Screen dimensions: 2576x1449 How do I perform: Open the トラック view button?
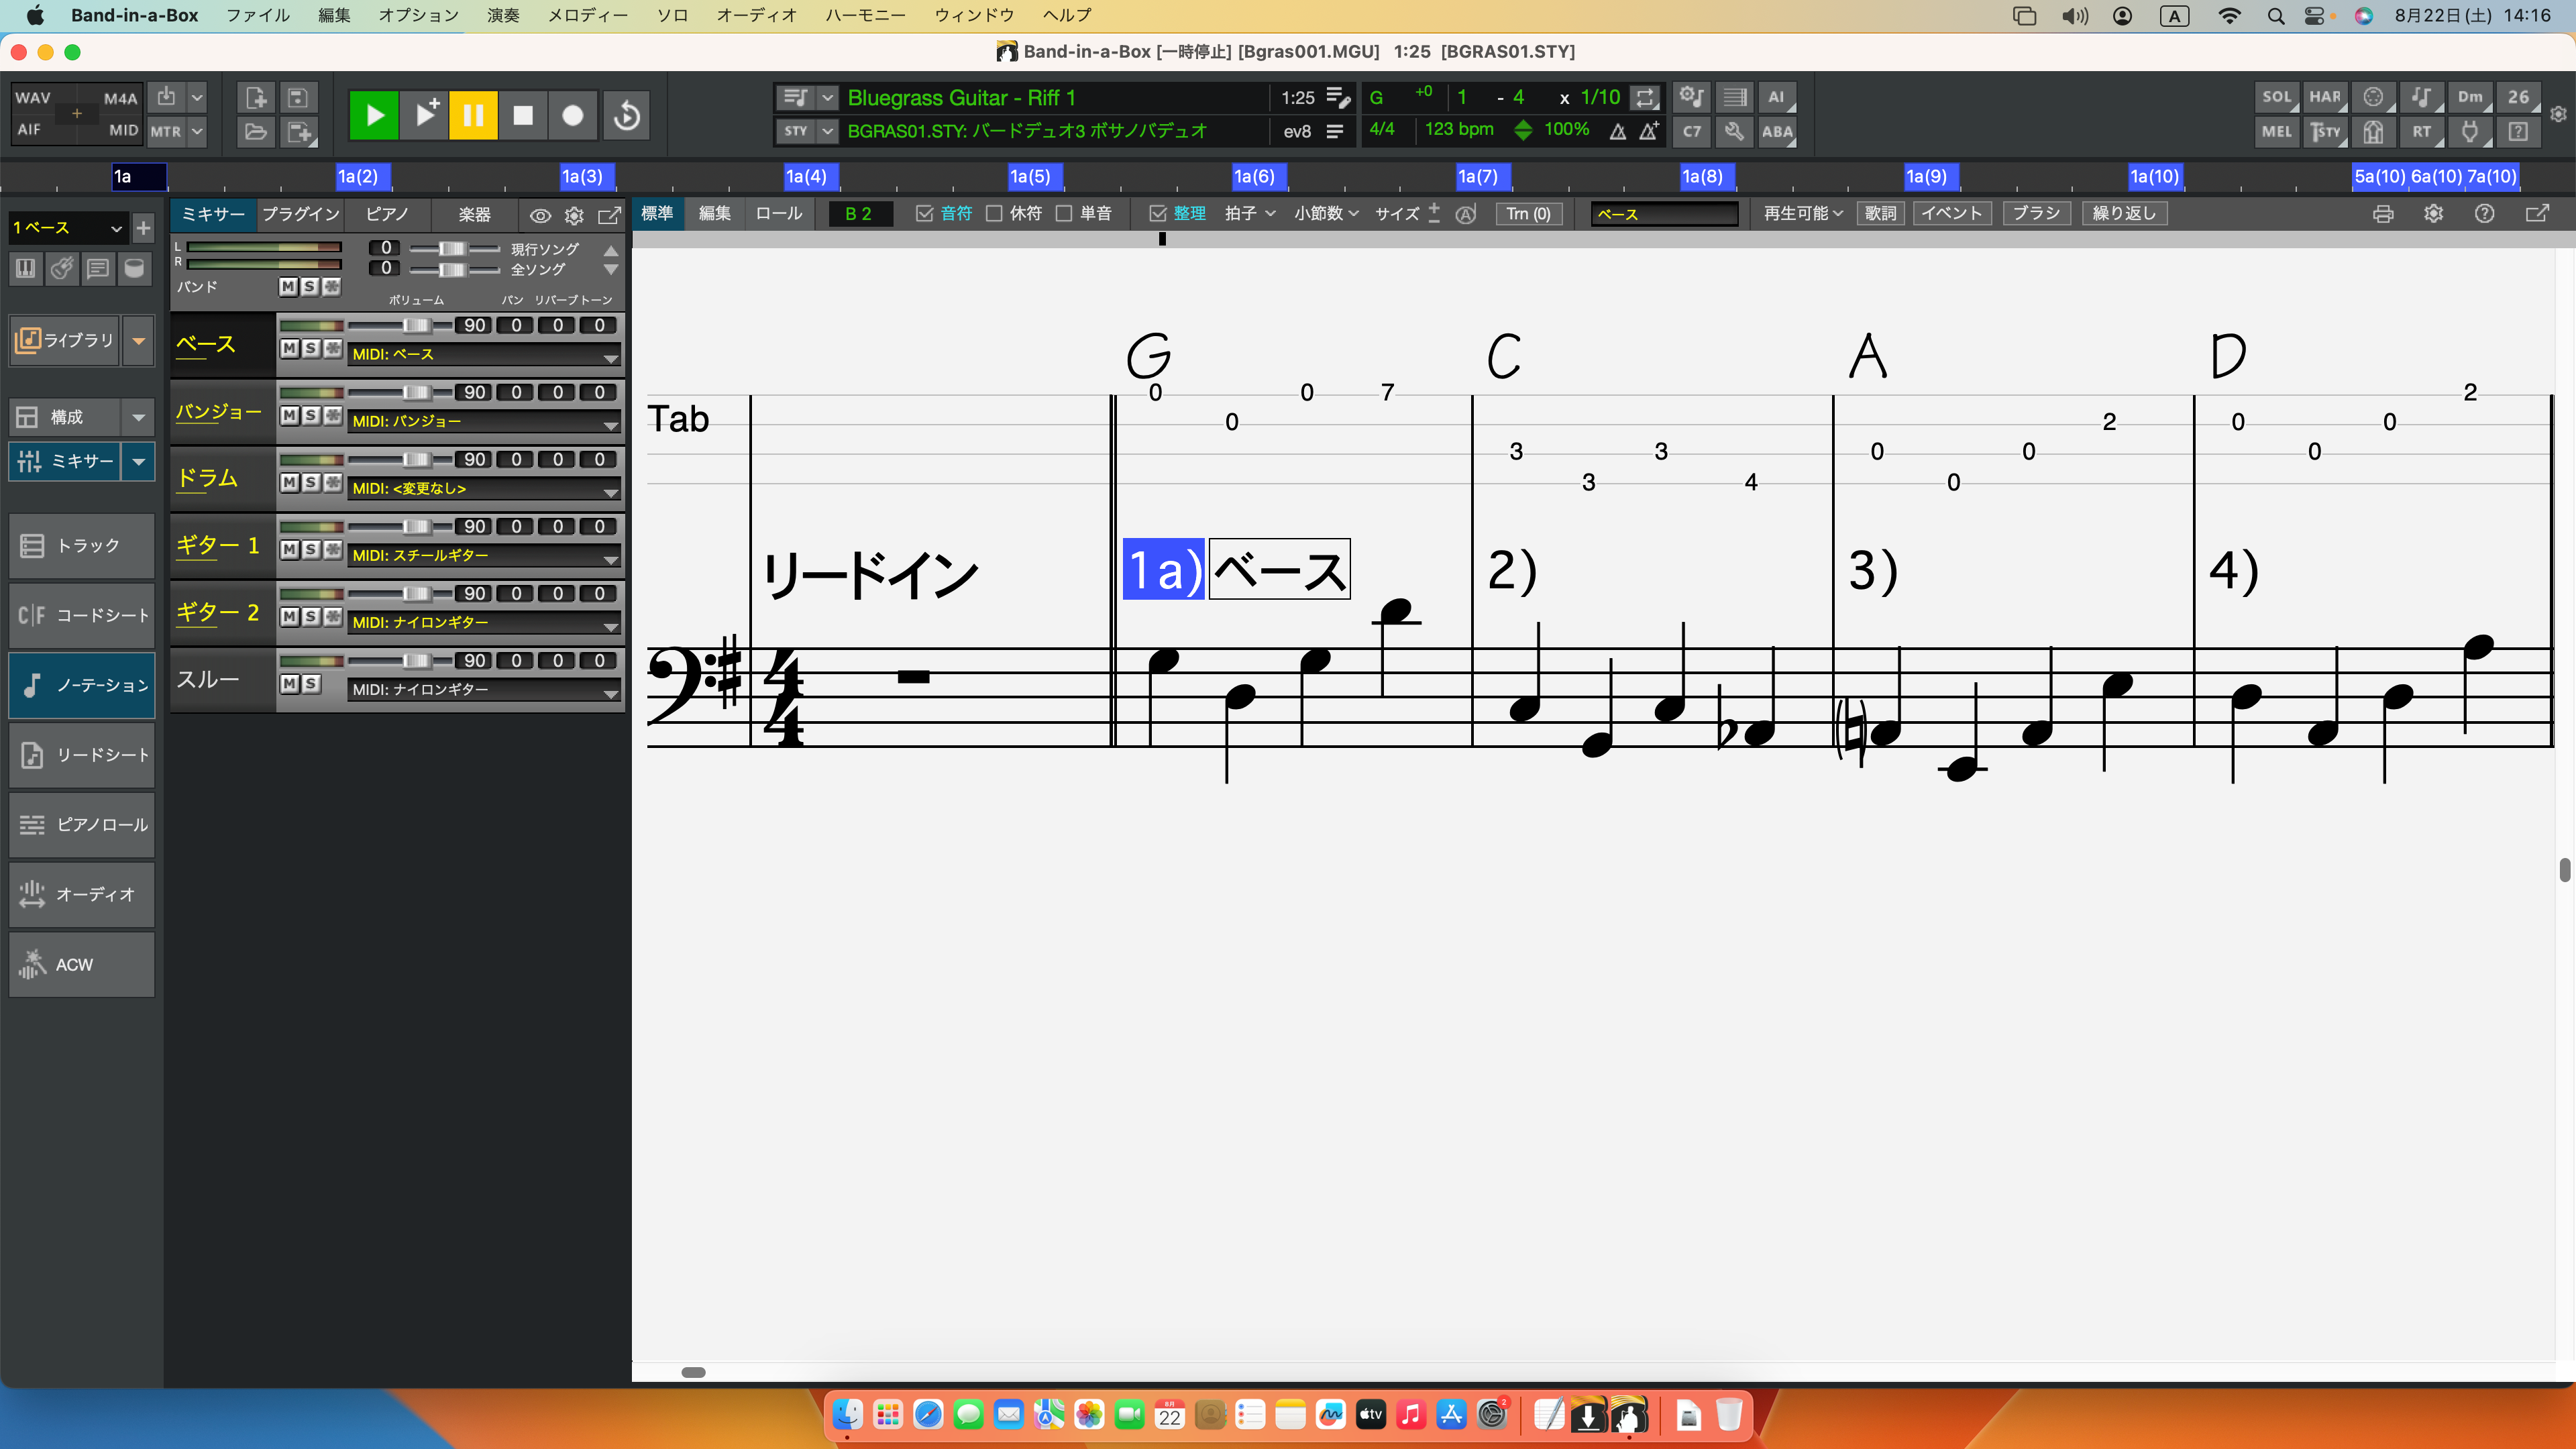(x=82, y=546)
